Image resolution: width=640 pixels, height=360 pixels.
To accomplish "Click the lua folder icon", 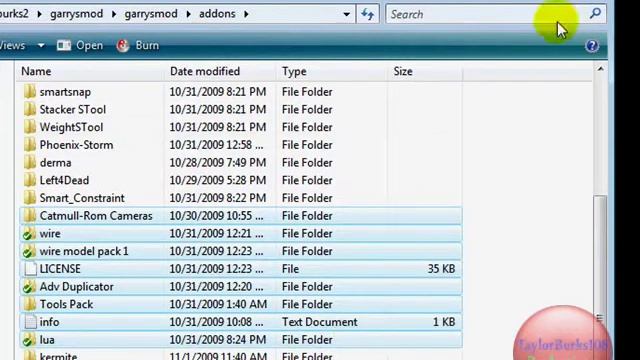I will (29, 340).
